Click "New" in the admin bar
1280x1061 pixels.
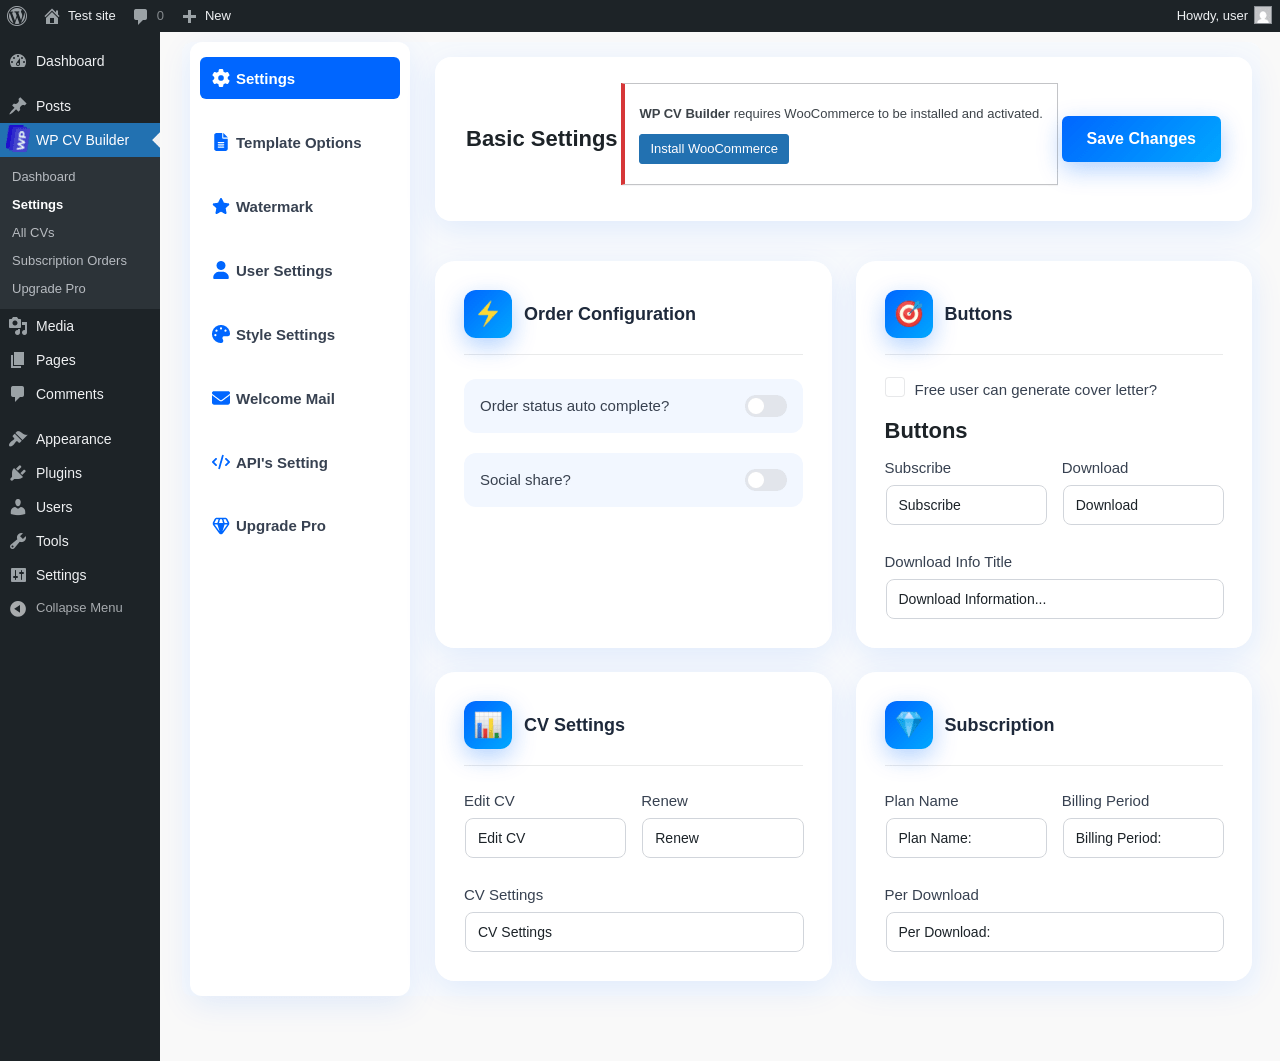pyautogui.click(x=218, y=16)
